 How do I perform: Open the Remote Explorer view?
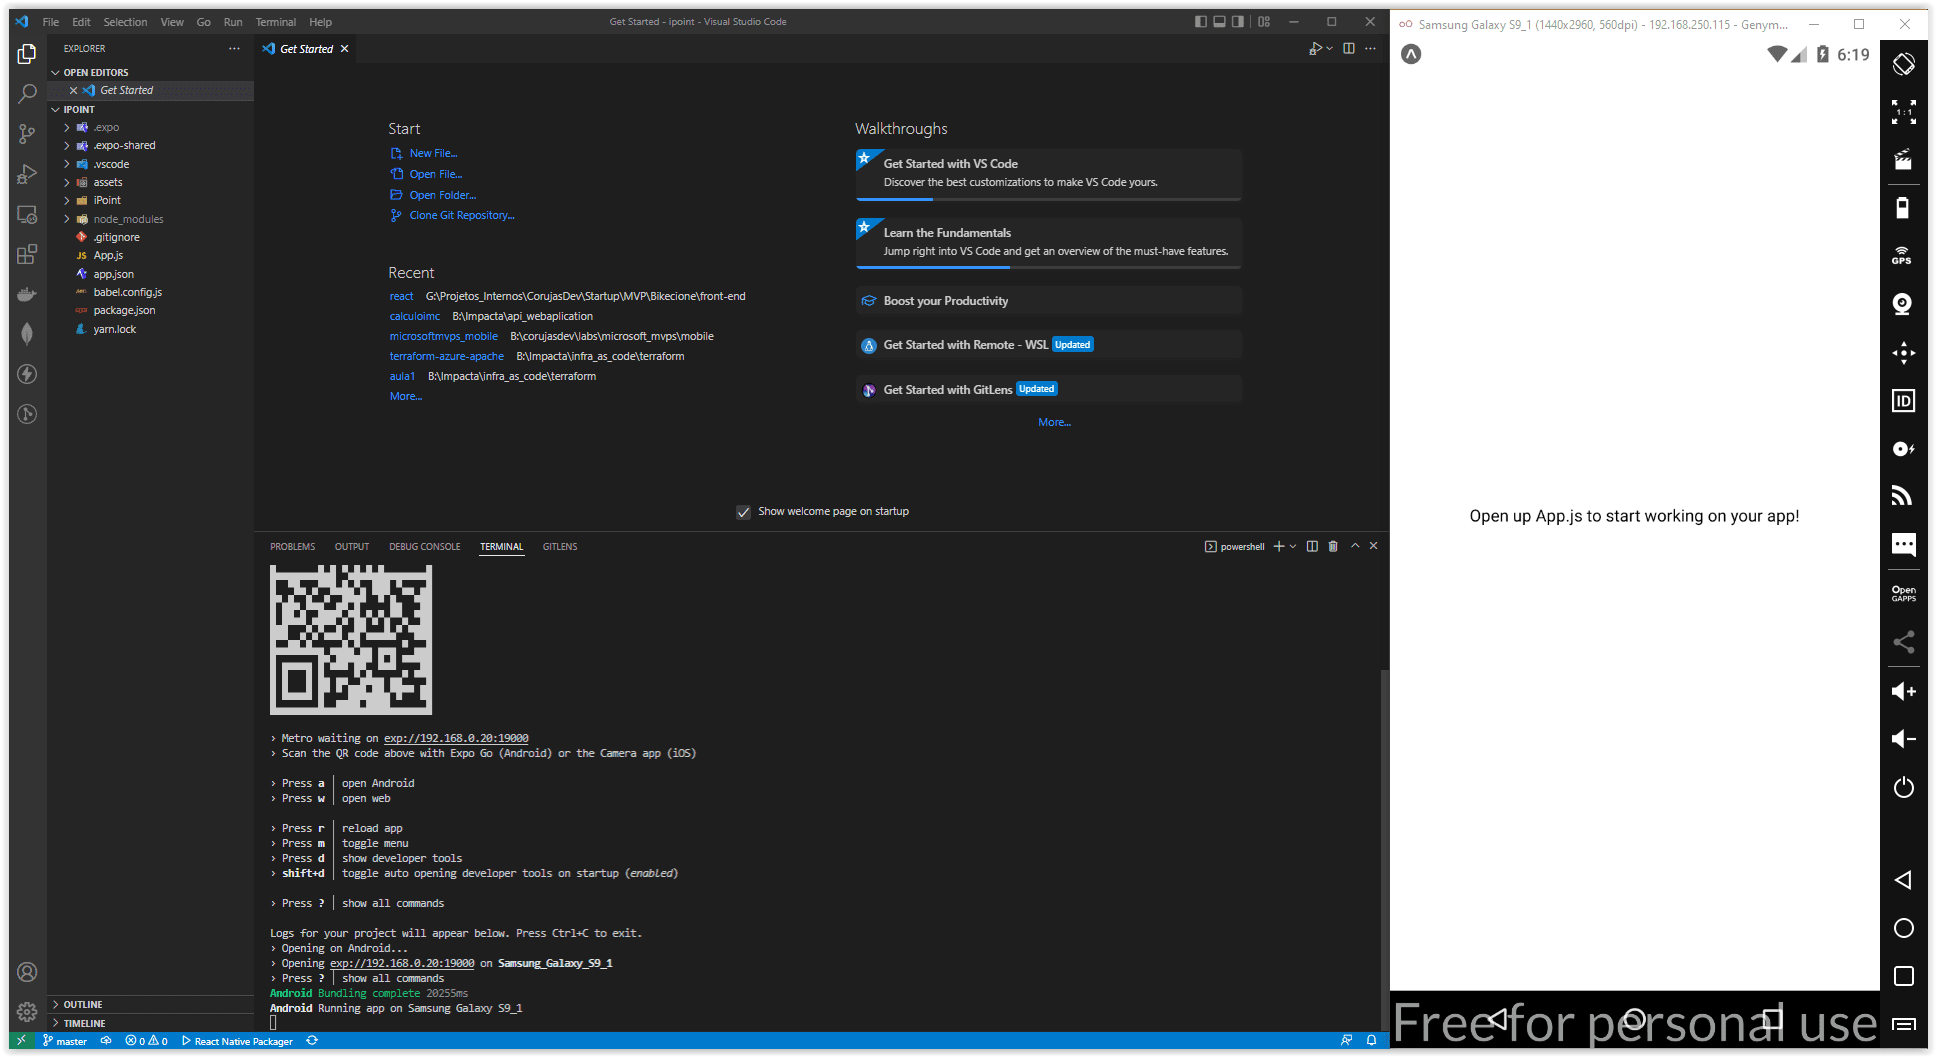(x=27, y=214)
